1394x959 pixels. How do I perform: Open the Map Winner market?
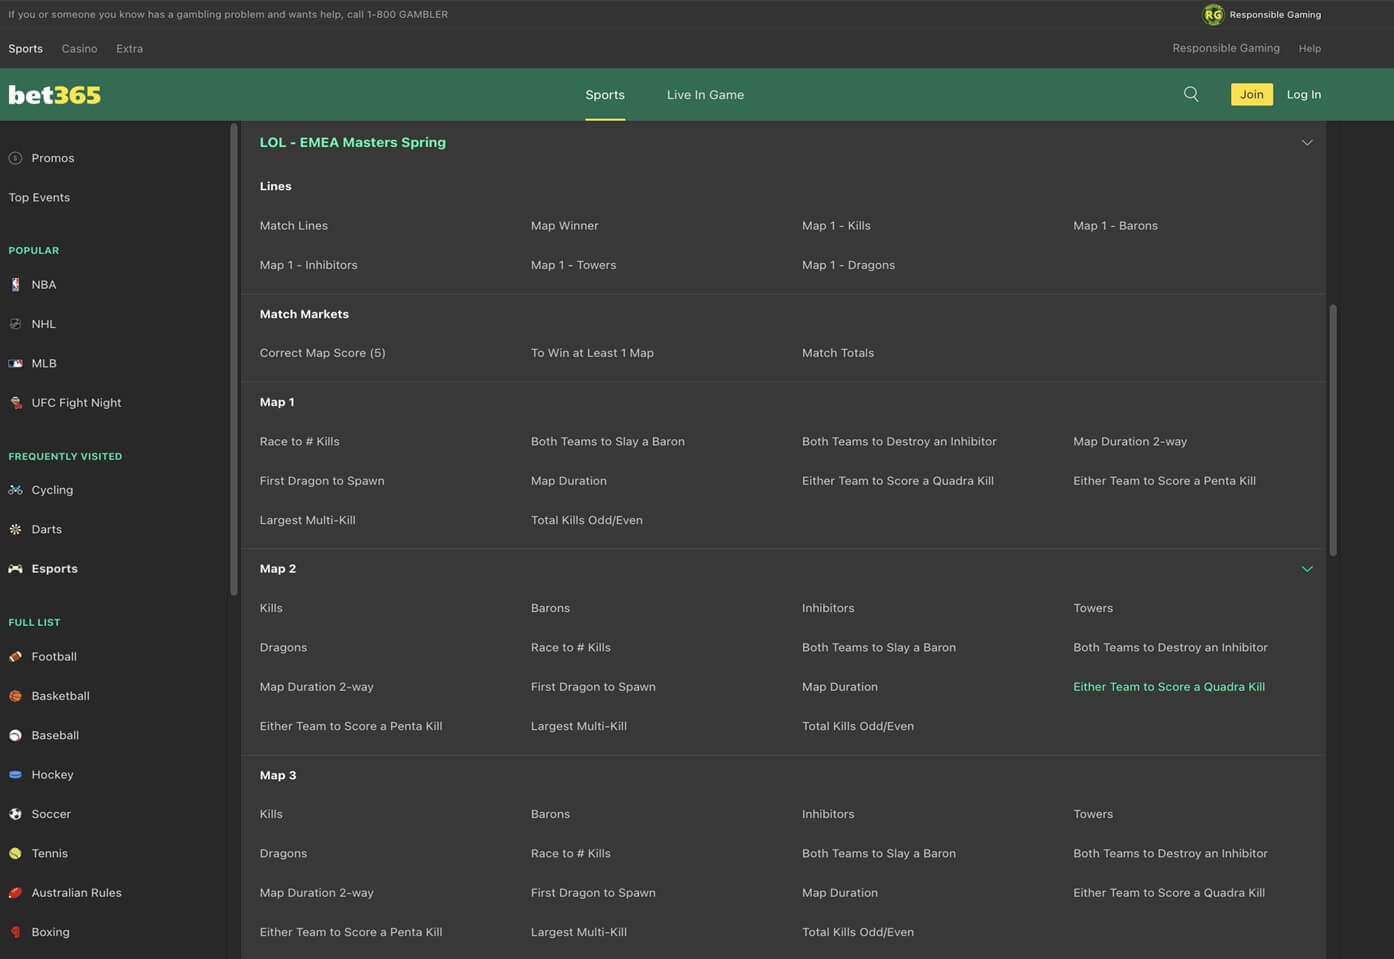(x=565, y=226)
